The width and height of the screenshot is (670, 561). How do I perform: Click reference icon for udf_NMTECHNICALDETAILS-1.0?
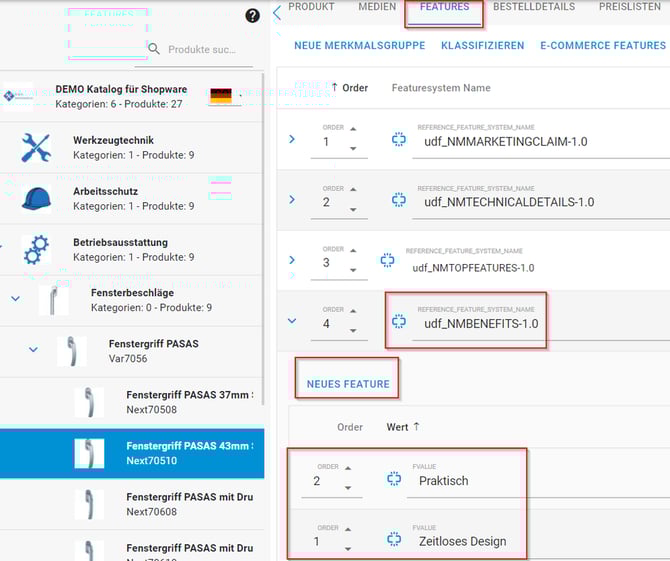point(399,200)
